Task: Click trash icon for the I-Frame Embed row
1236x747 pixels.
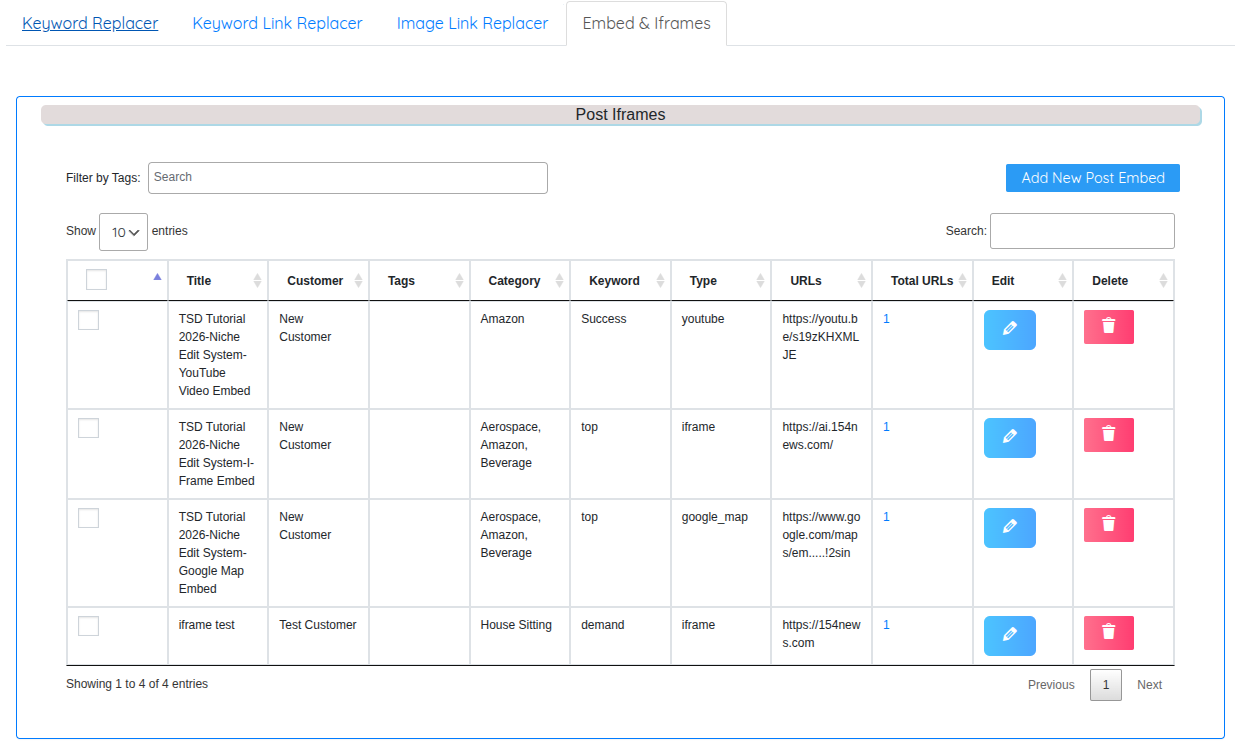Action: point(1108,435)
